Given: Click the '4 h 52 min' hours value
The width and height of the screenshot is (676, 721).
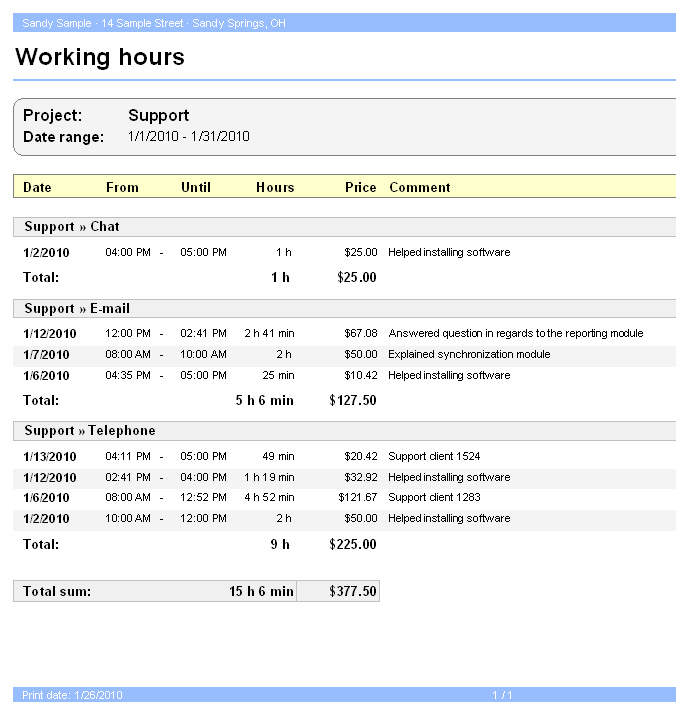Looking at the screenshot, I should coord(269,498).
